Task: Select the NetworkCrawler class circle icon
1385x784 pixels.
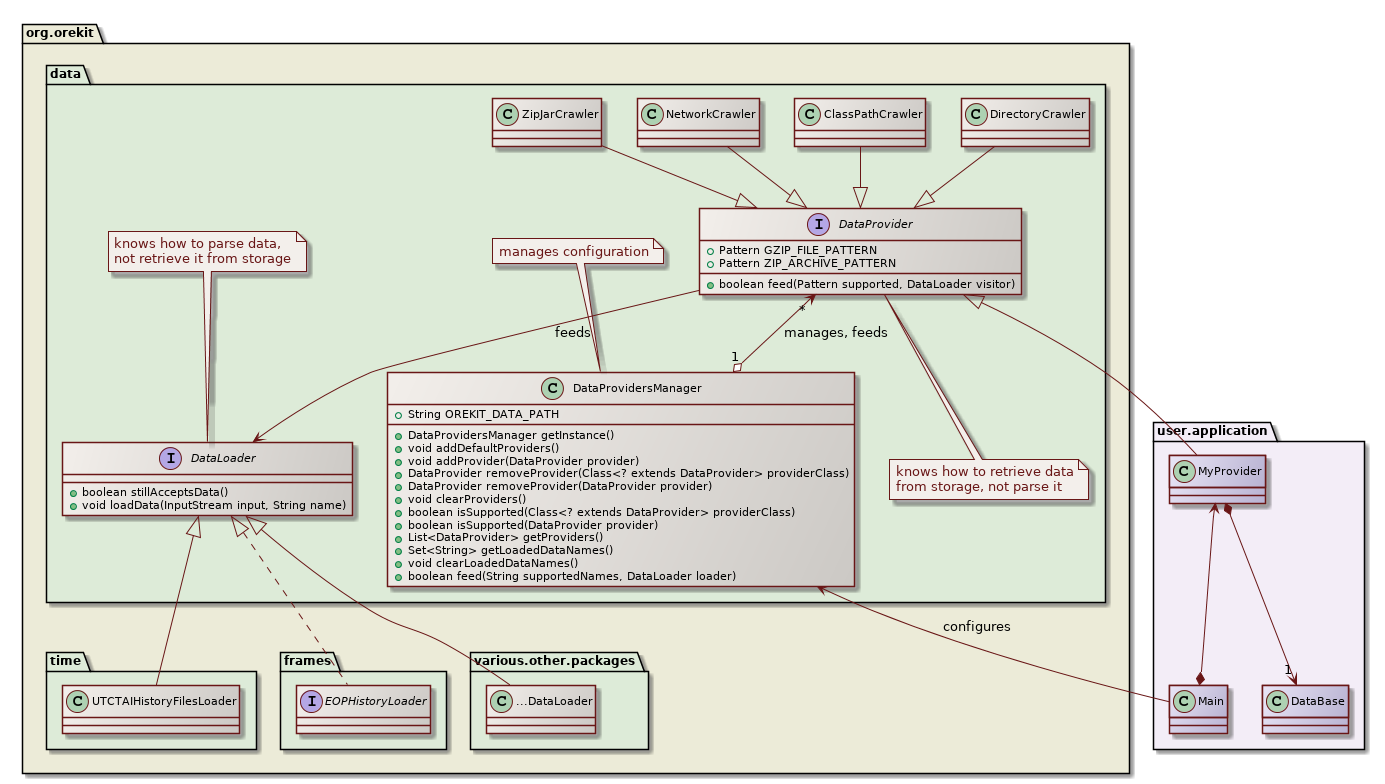Action: (653, 114)
